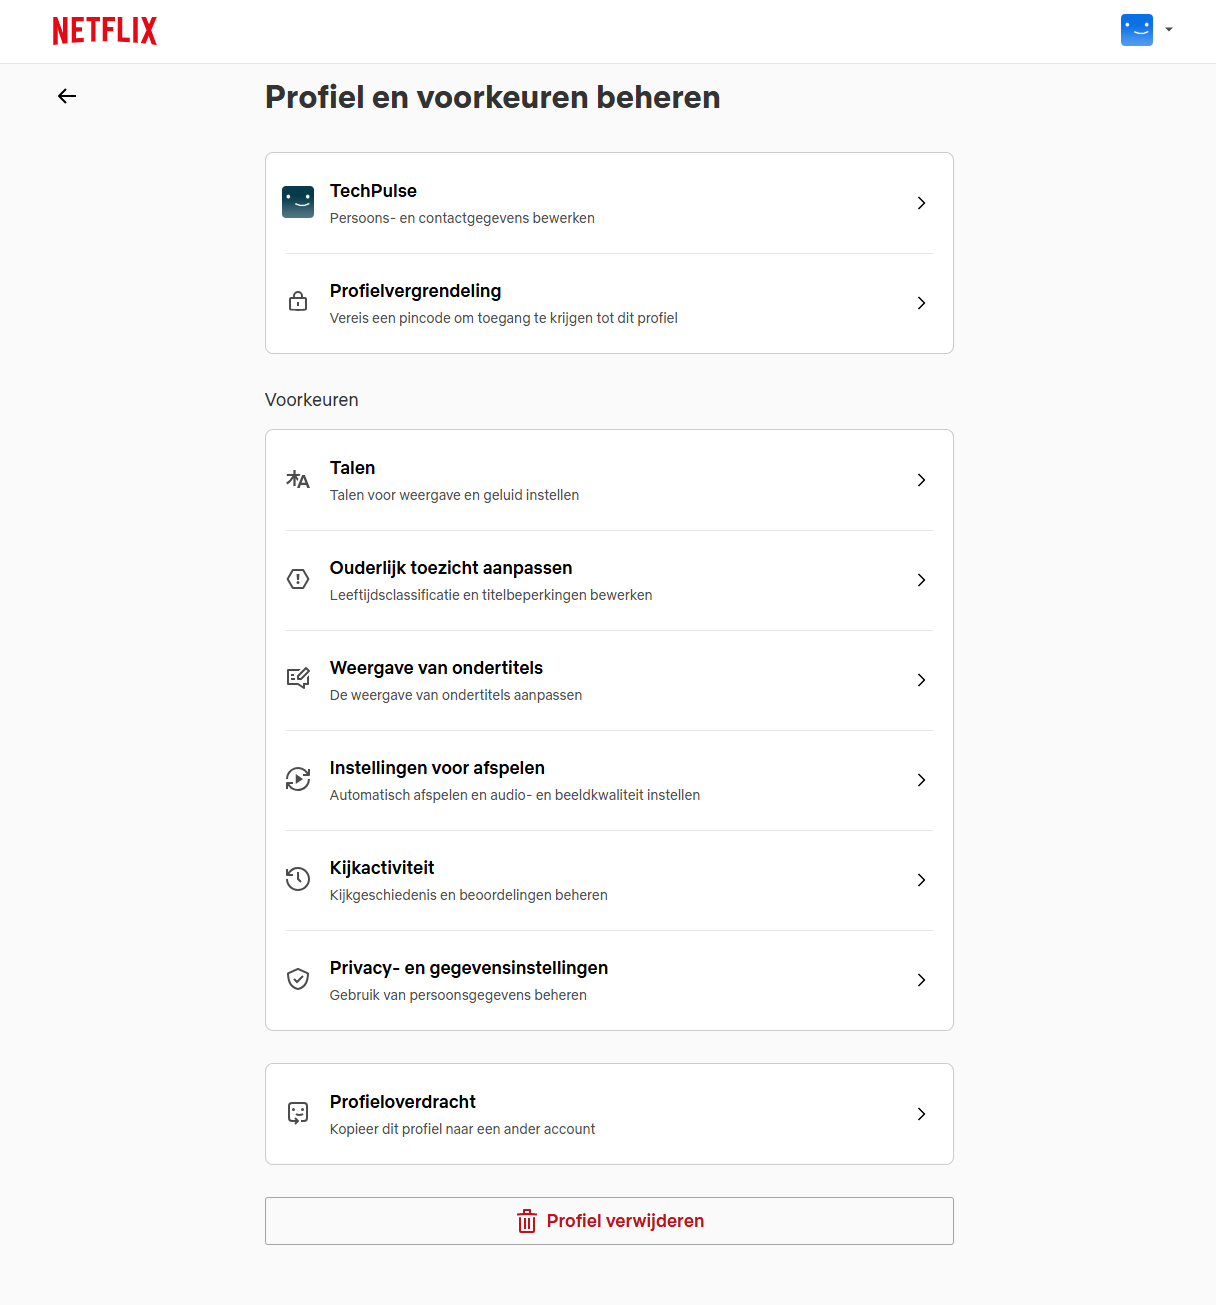The image size is (1216, 1305).
Task: Click the profile transfer icon for Profieloverdracht
Action: [298, 1113]
